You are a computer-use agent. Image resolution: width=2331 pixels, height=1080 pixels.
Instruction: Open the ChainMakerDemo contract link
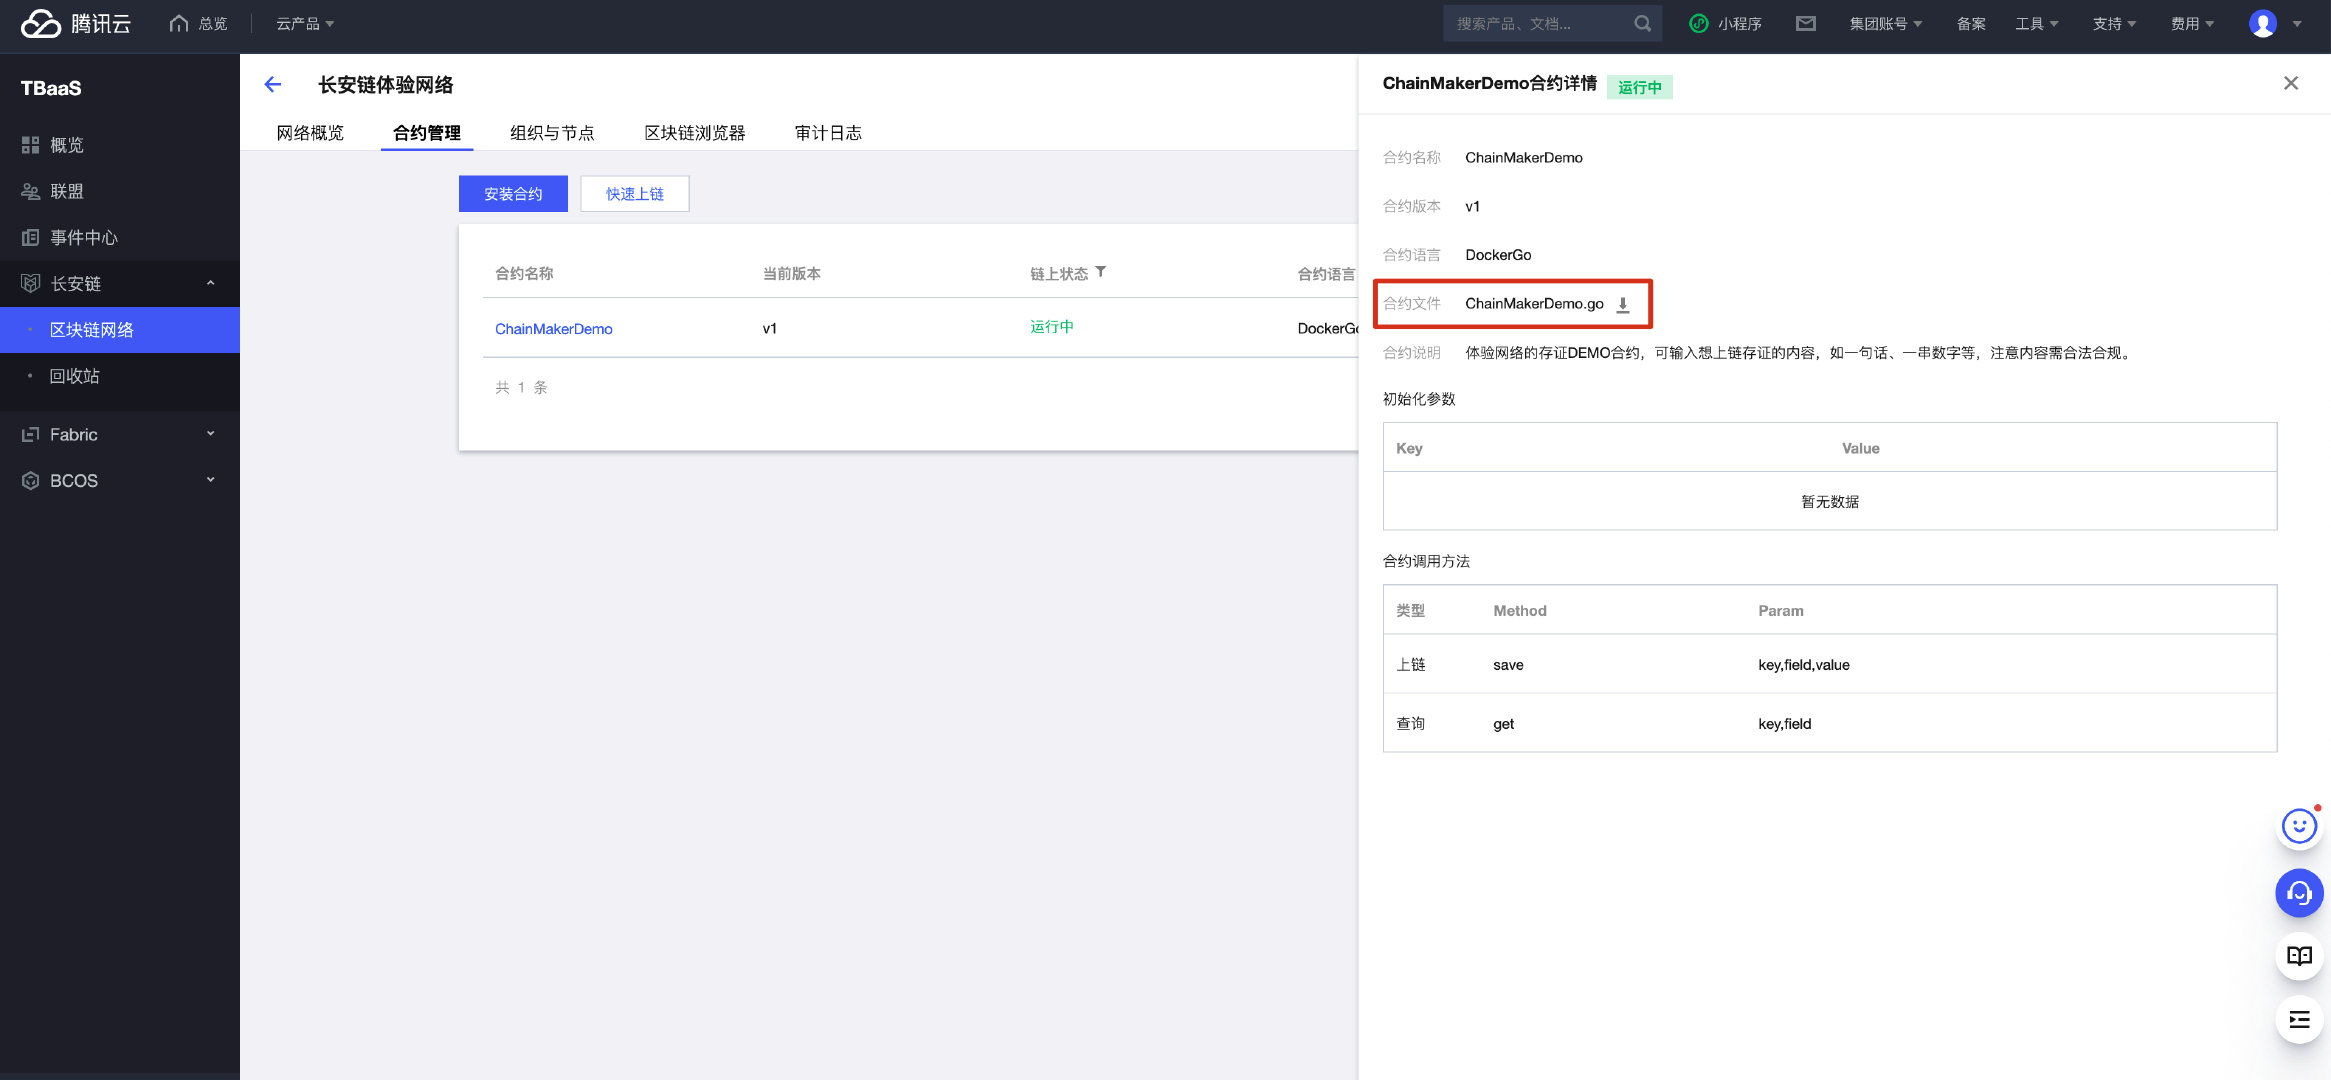coord(553,329)
